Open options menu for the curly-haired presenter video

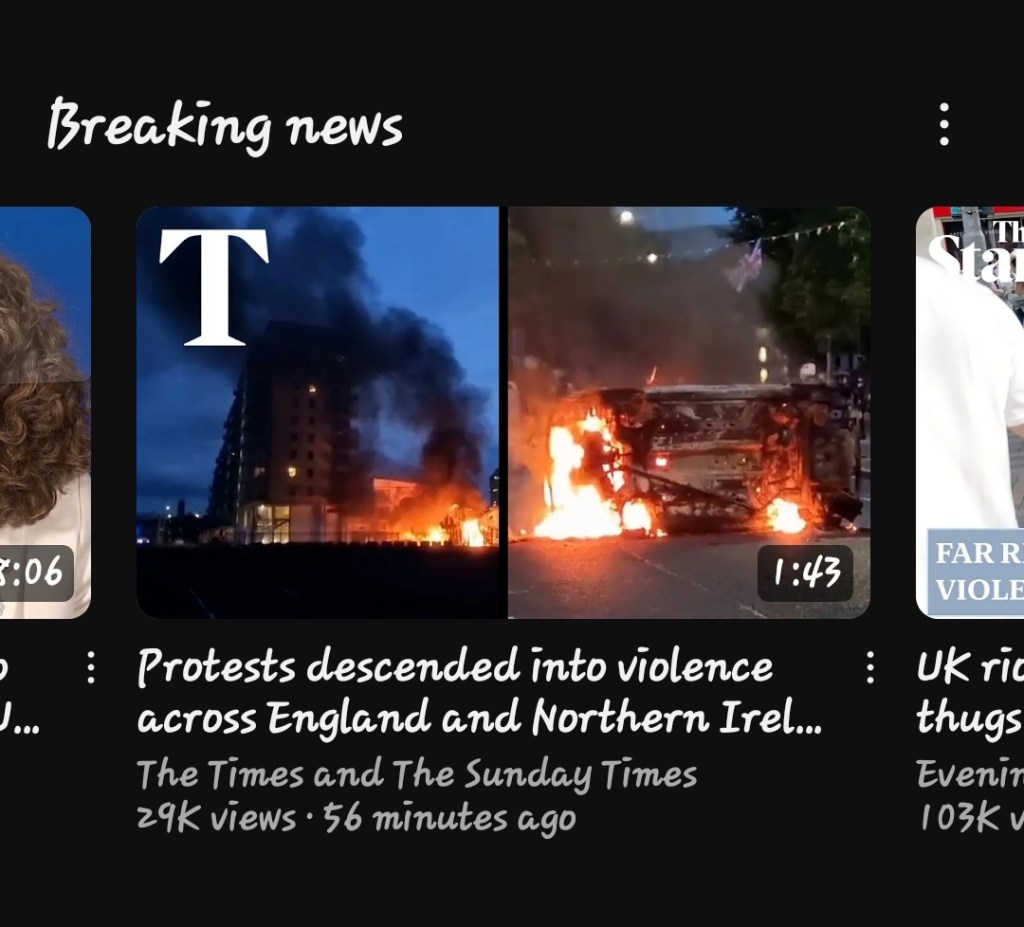91,668
